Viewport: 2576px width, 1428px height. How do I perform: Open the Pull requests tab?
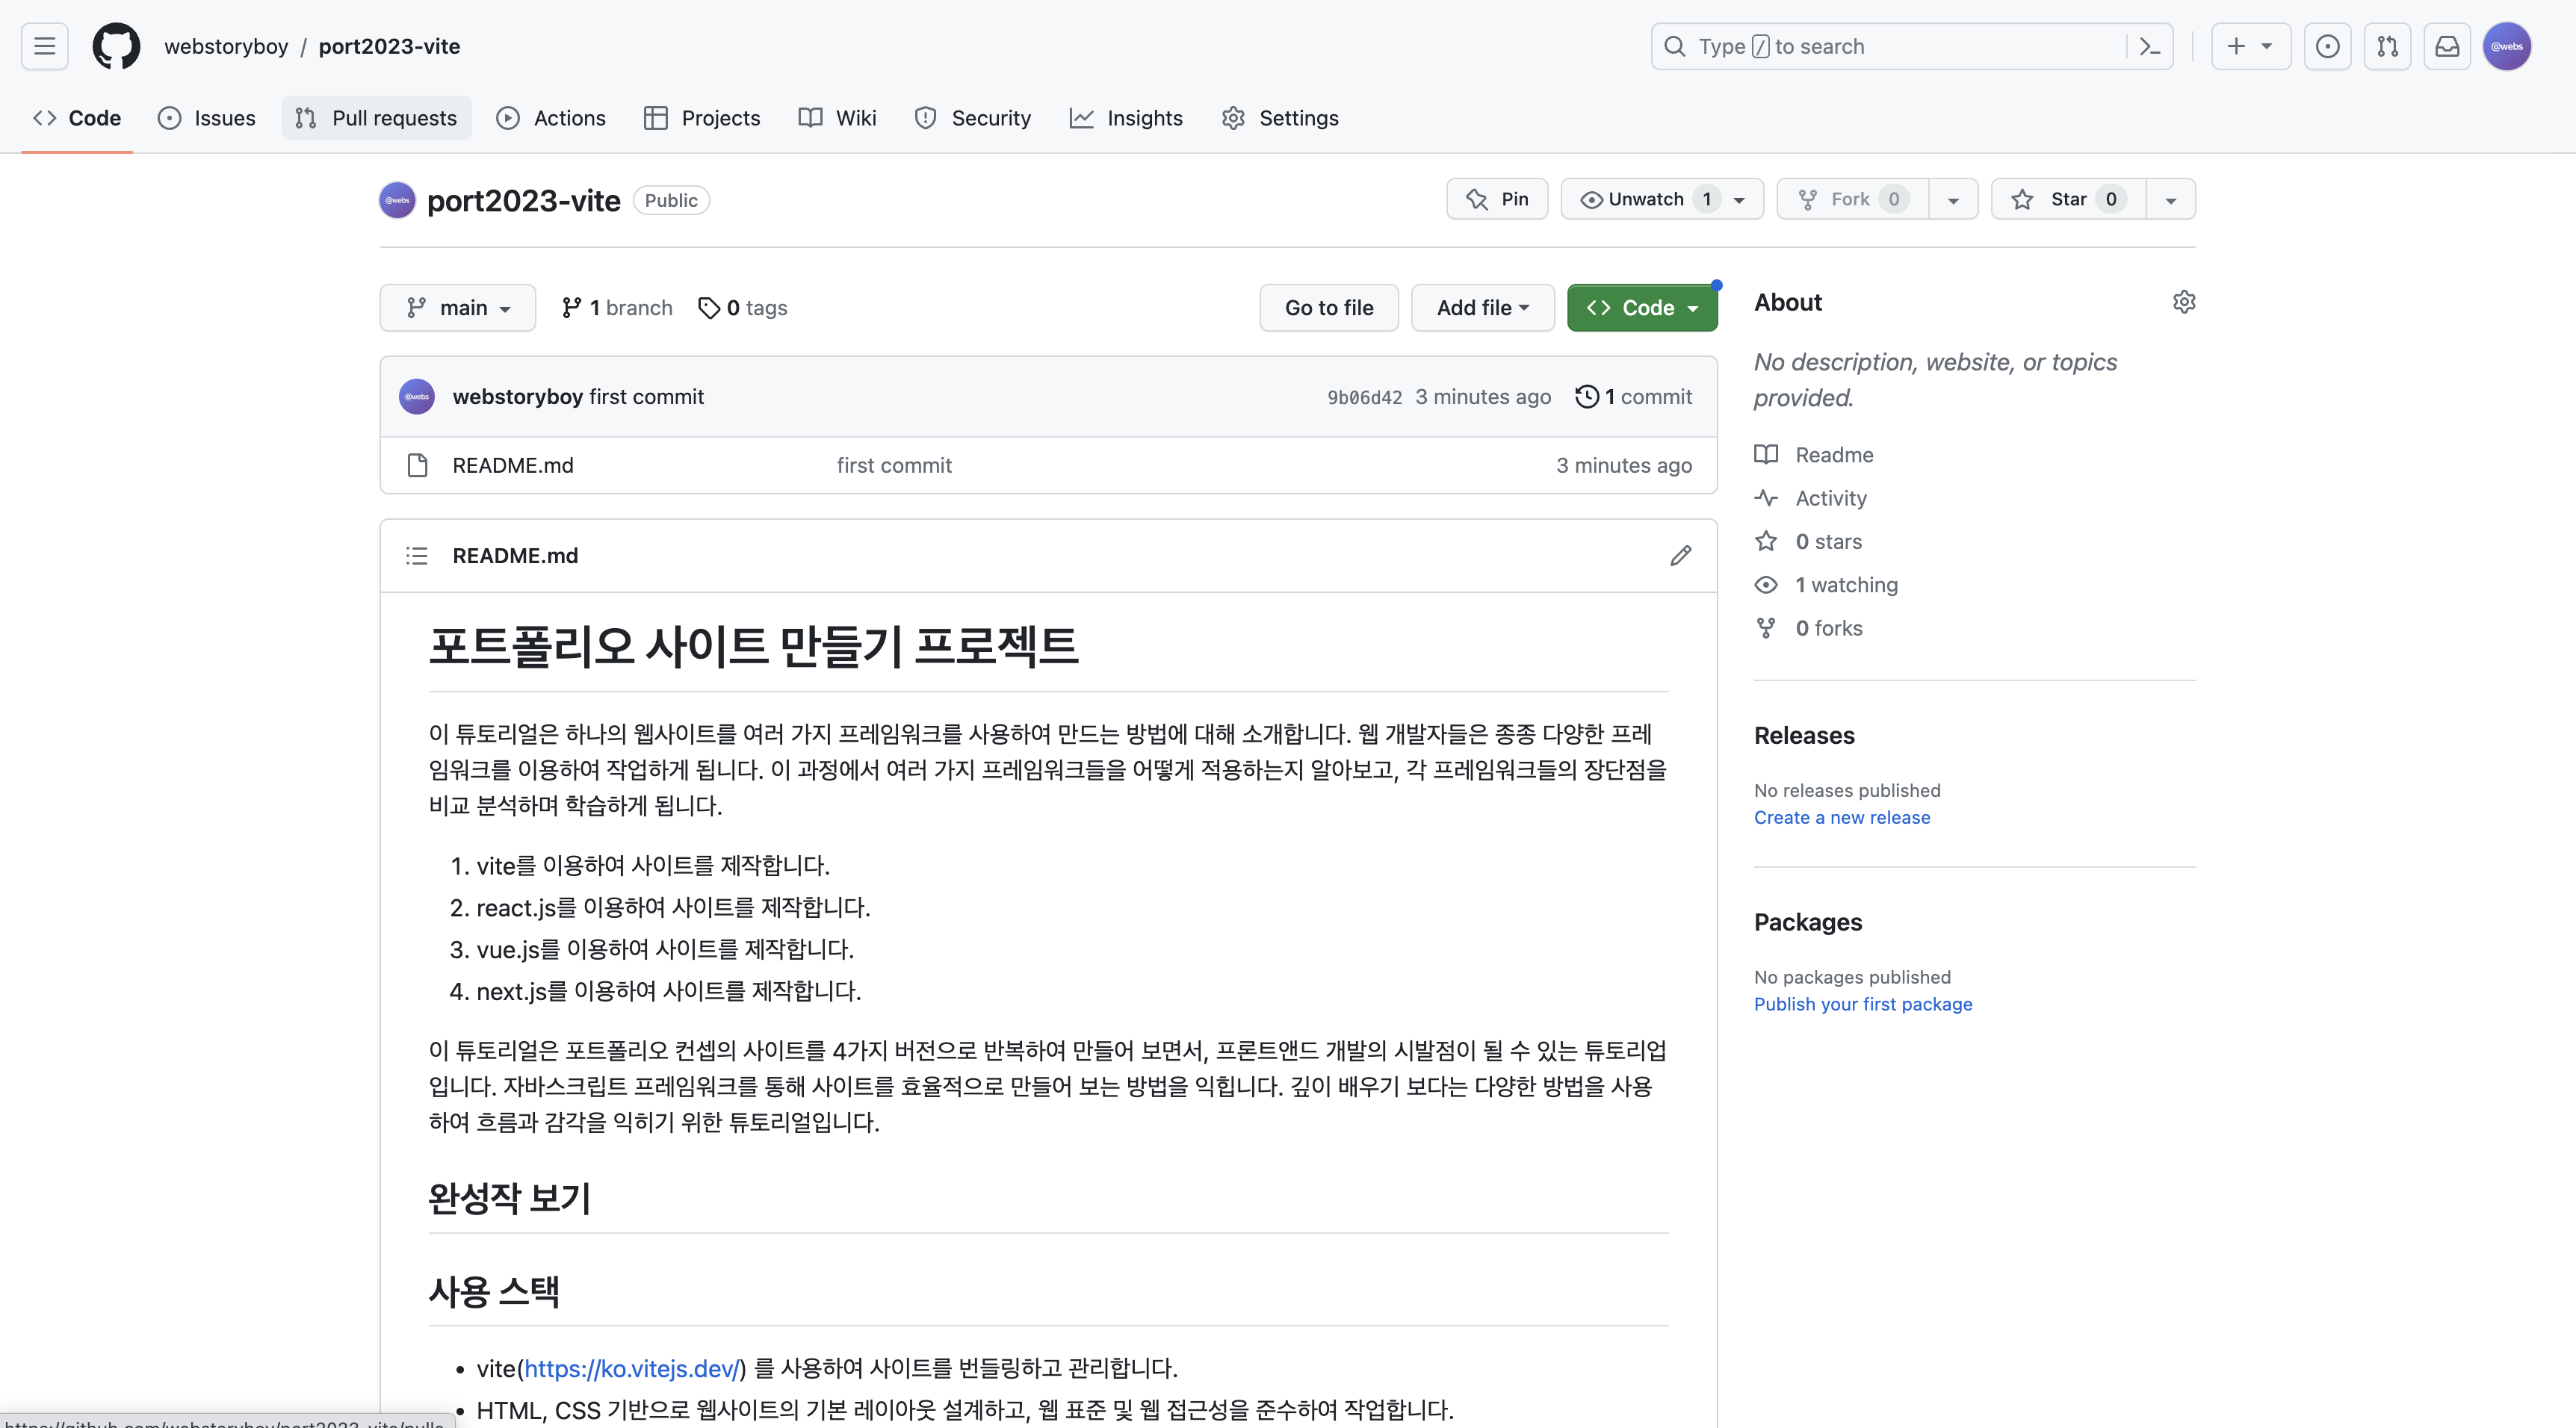[376, 118]
